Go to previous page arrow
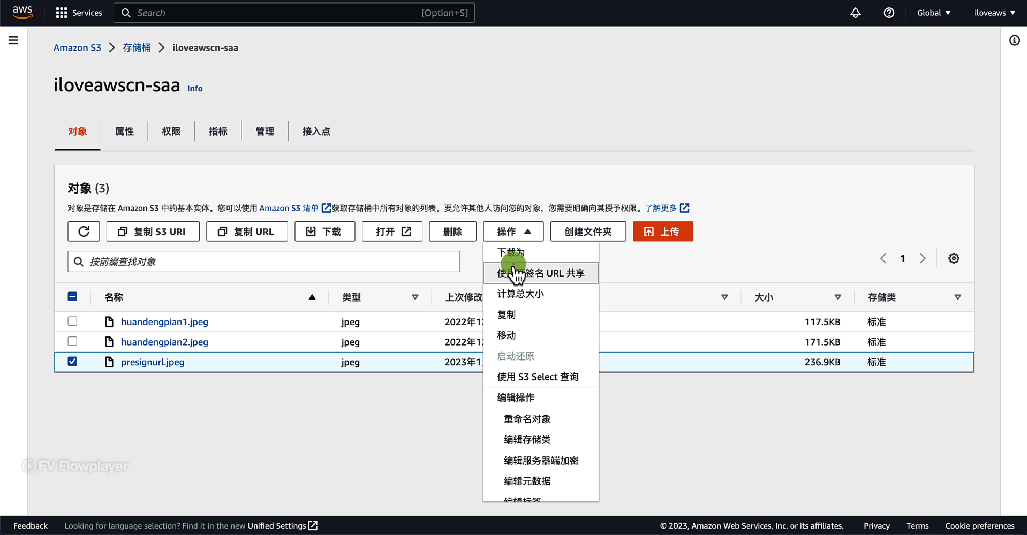 pos(883,259)
